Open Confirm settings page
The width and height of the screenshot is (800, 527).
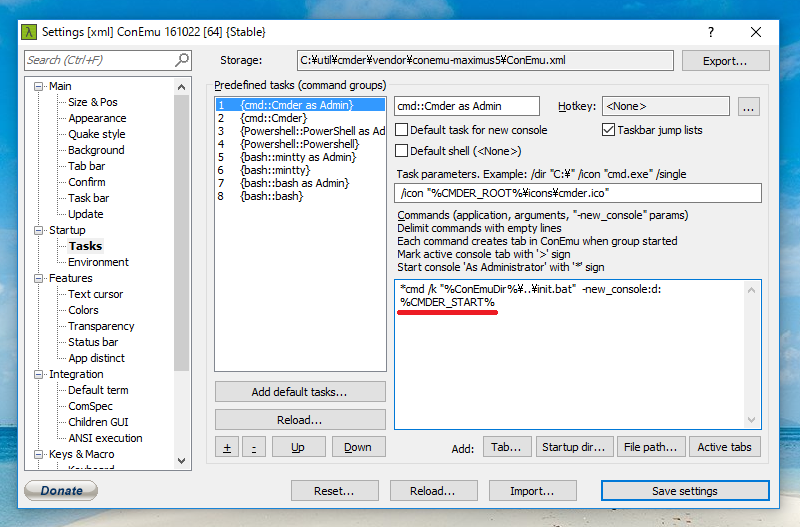tap(87, 182)
